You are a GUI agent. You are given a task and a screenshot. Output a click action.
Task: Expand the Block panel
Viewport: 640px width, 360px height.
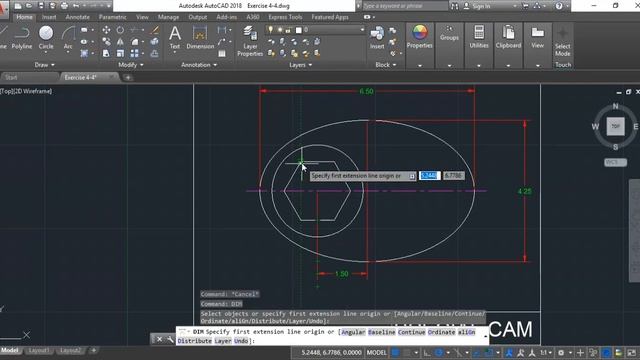click(x=386, y=65)
